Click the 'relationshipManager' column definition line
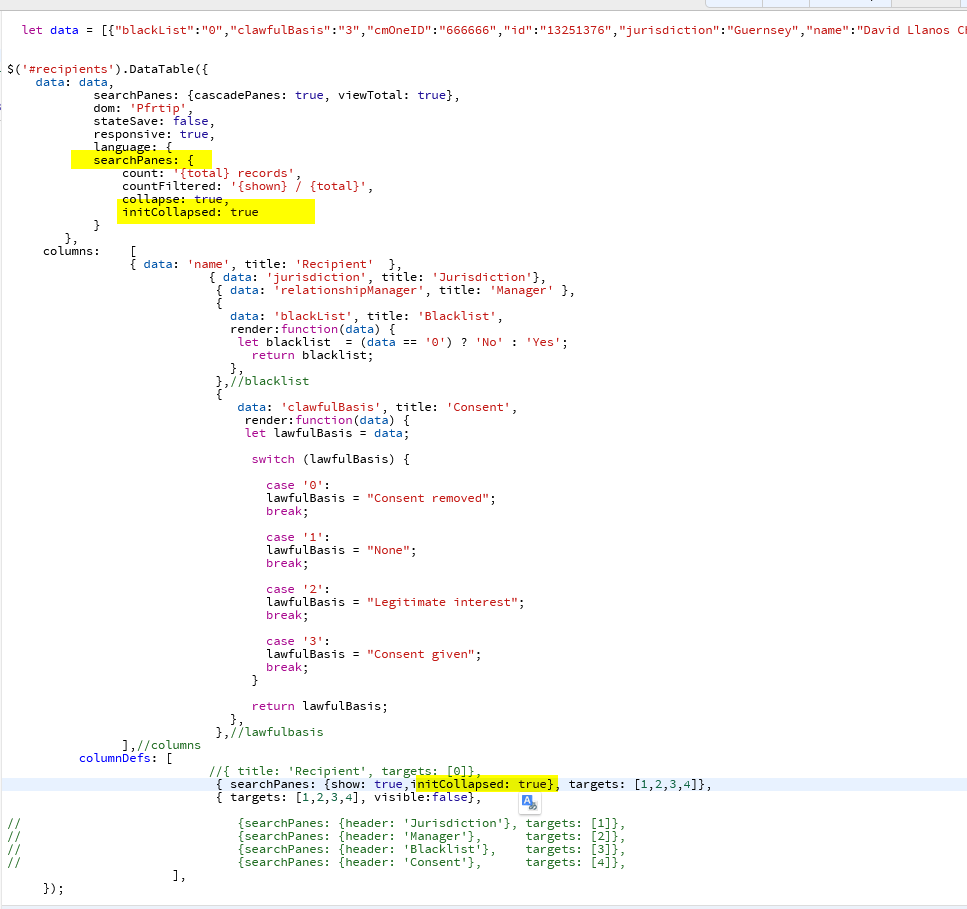The height and width of the screenshot is (909, 967). pos(395,290)
